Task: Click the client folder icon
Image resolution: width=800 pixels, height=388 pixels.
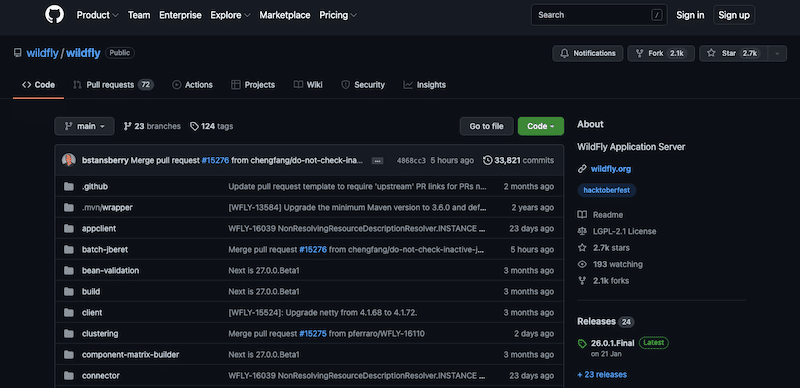Action: (69, 312)
